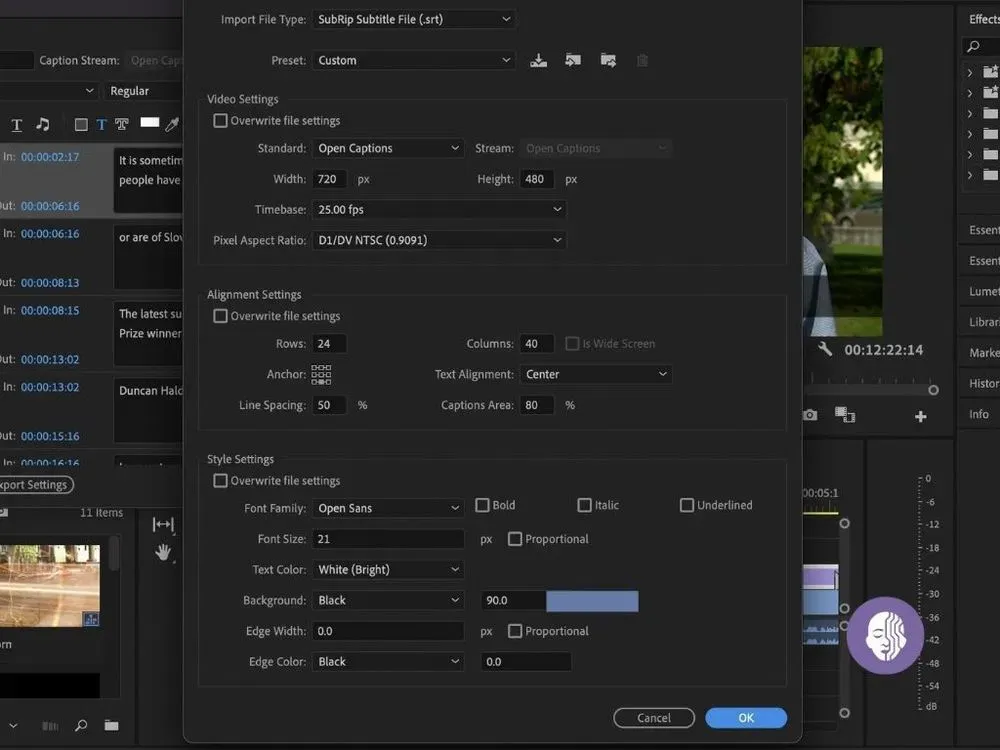
Task: Open settings wrench in Program monitor
Action: coord(825,349)
